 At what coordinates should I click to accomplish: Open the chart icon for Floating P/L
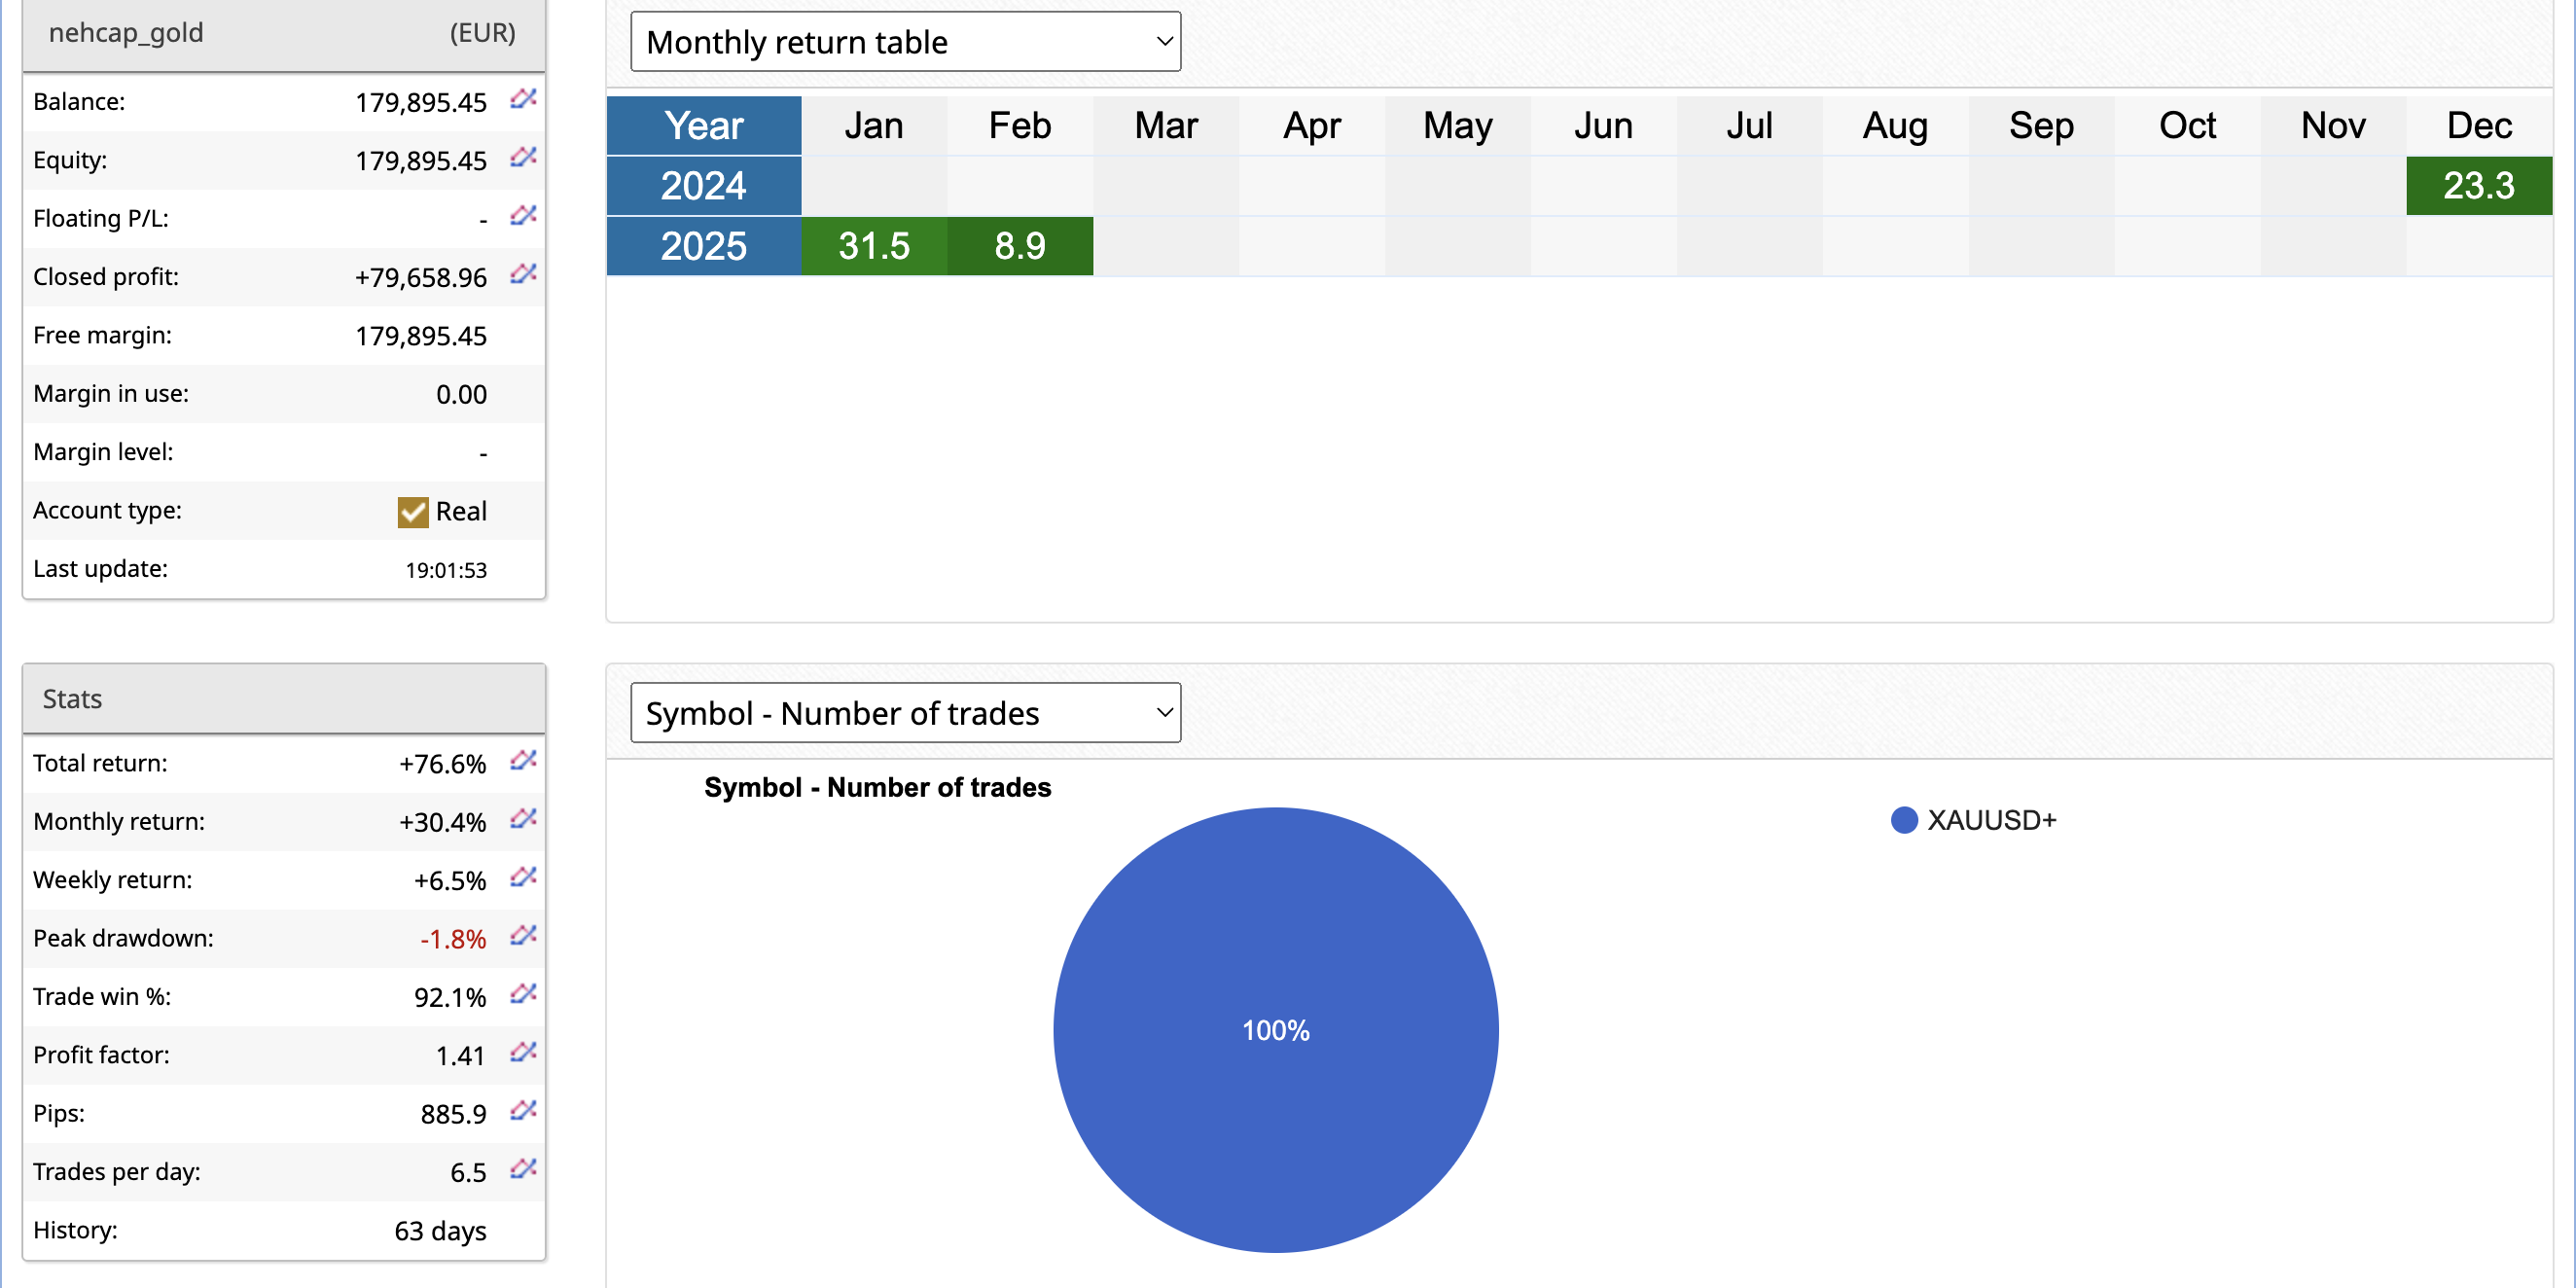[x=523, y=216]
